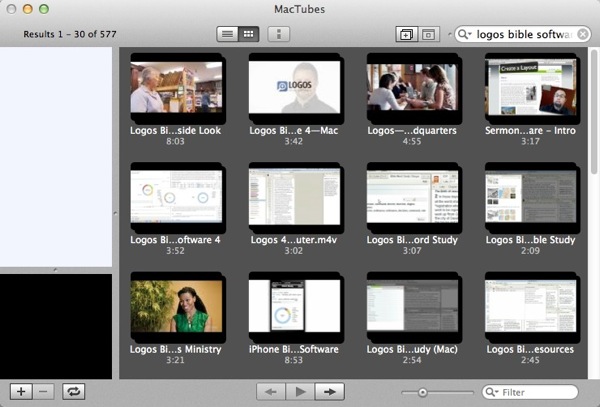Click the play button in bottom bar
Screen dimensions: 600x407
[300, 392]
